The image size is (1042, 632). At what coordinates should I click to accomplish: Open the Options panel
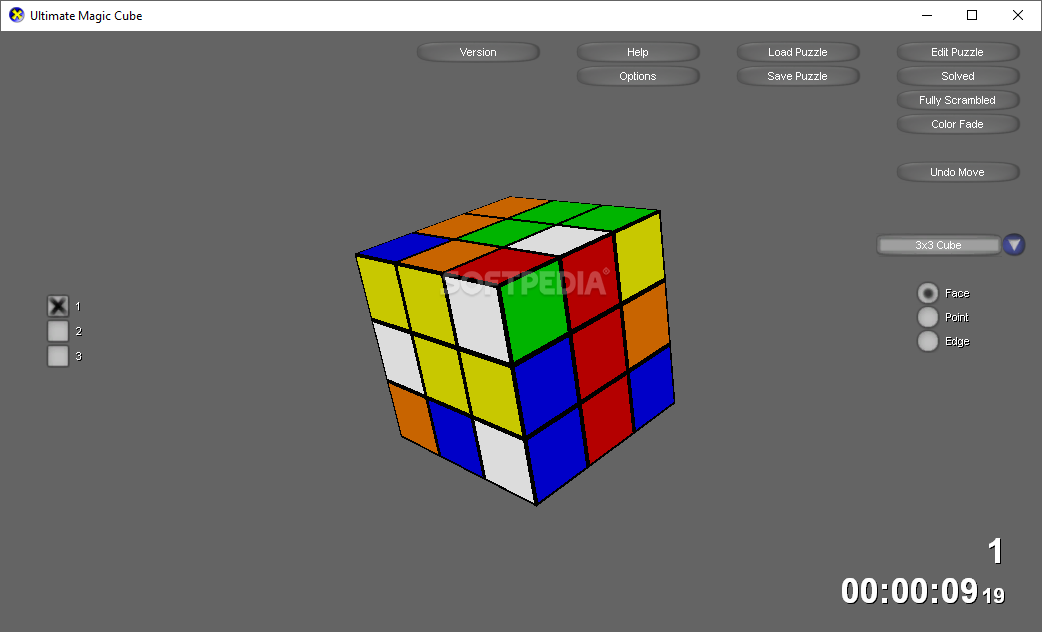pos(637,76)
